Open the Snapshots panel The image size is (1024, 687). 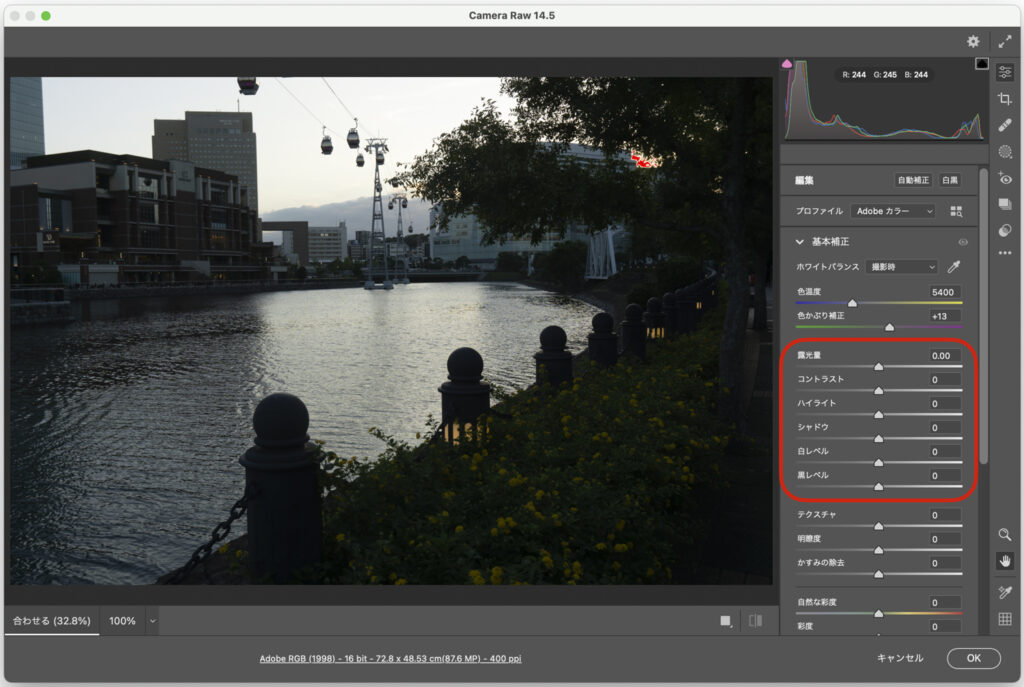click(x=1005, y=204)
